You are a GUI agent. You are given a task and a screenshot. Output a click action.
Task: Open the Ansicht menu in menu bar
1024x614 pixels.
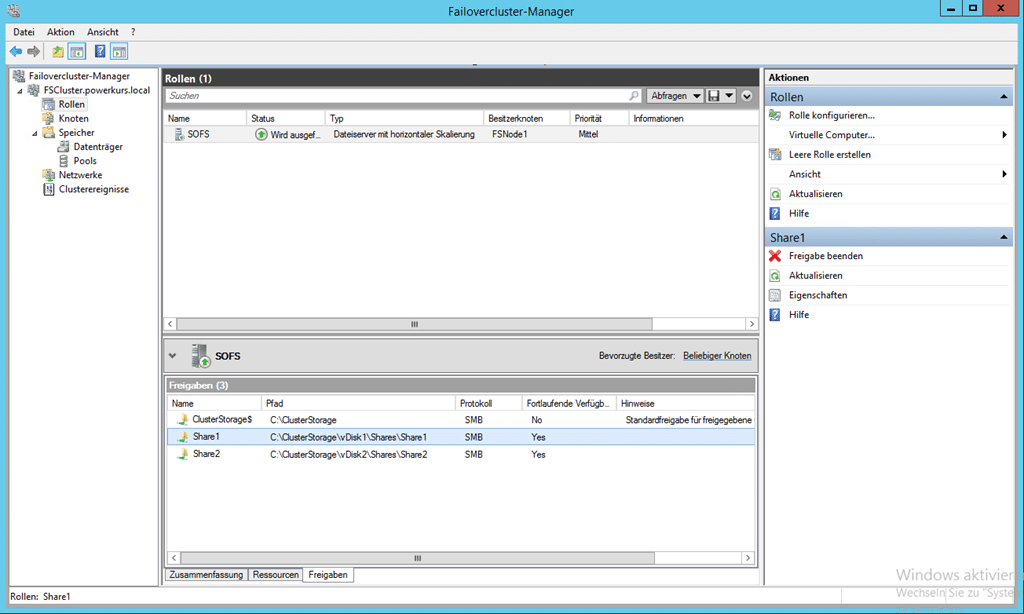click(x=103, y=32)
